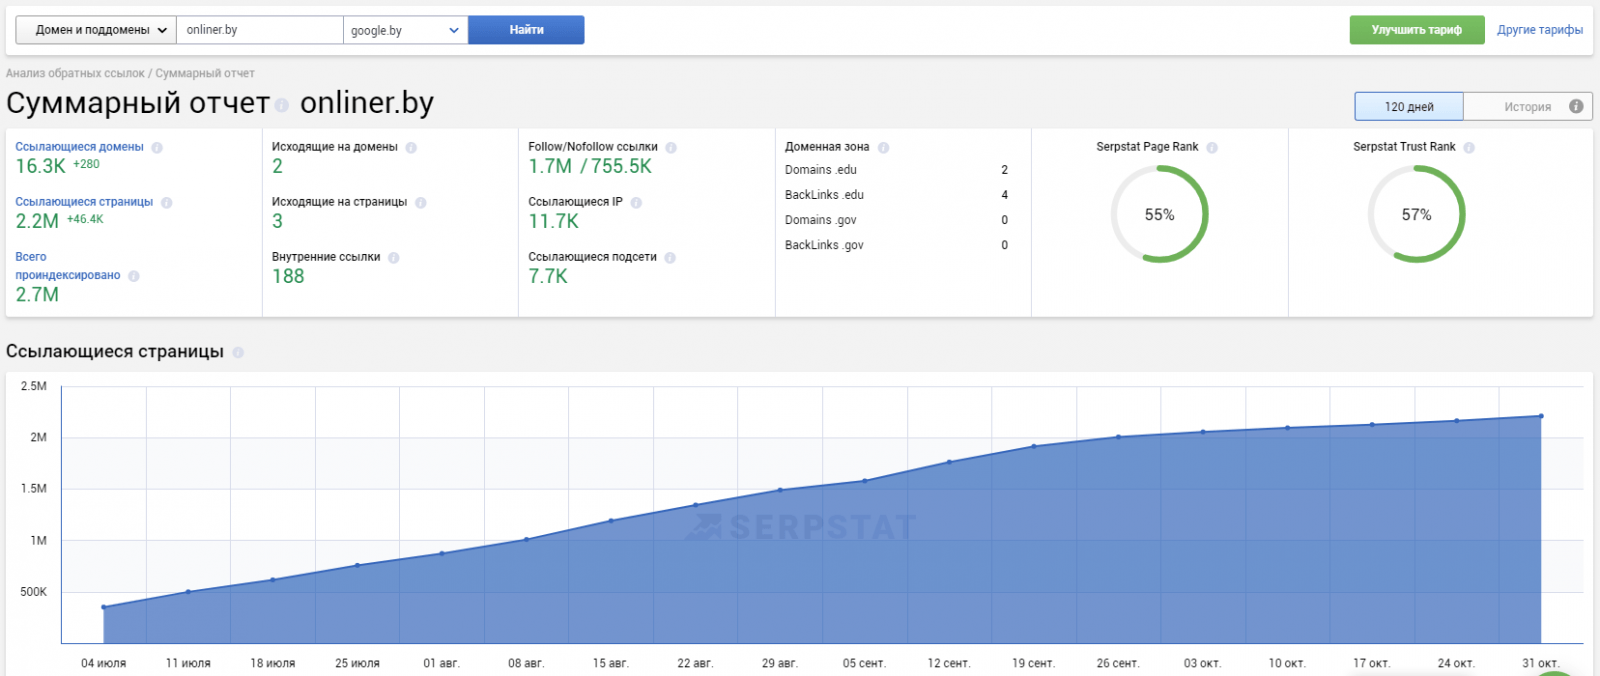Click info icon beside Ссылающиеся страницы chart heading
The width and height of the screenshot is (1600, 676).
click(x=238, y=352)
